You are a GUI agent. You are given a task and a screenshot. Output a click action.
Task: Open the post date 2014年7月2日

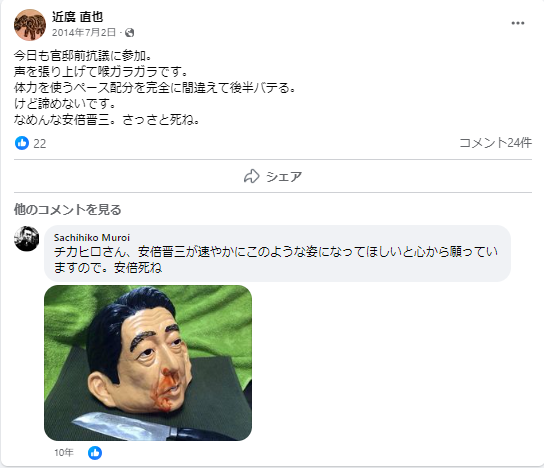(84, 33)
